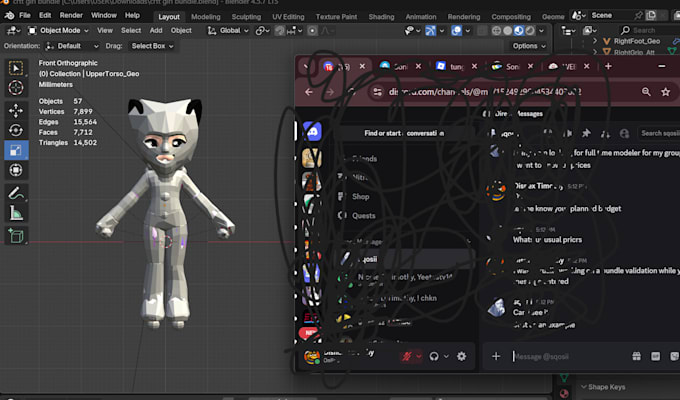The height and width of the screenshot is (400, 680).
Task: Open the viewport shading options dropdown arrow
Action: tap(541, 30)
